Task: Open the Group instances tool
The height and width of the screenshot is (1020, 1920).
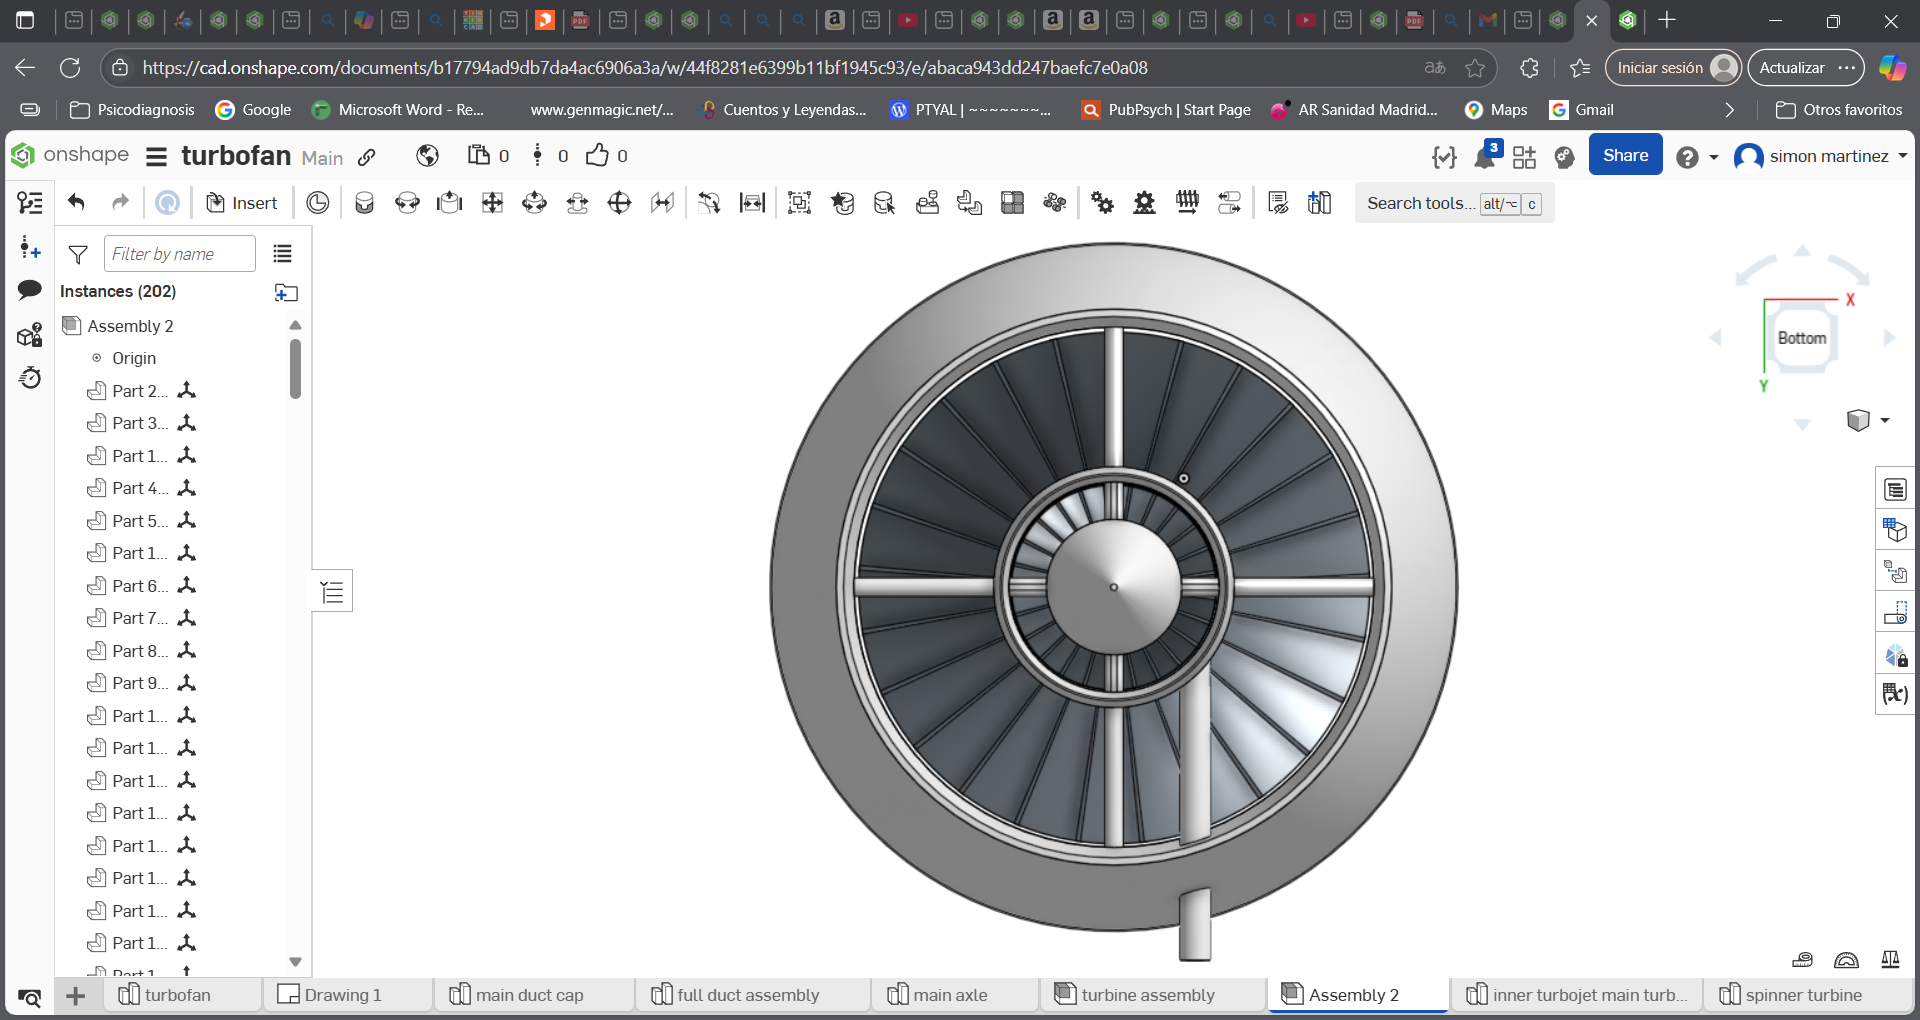Action: click(x=799, y=203)
